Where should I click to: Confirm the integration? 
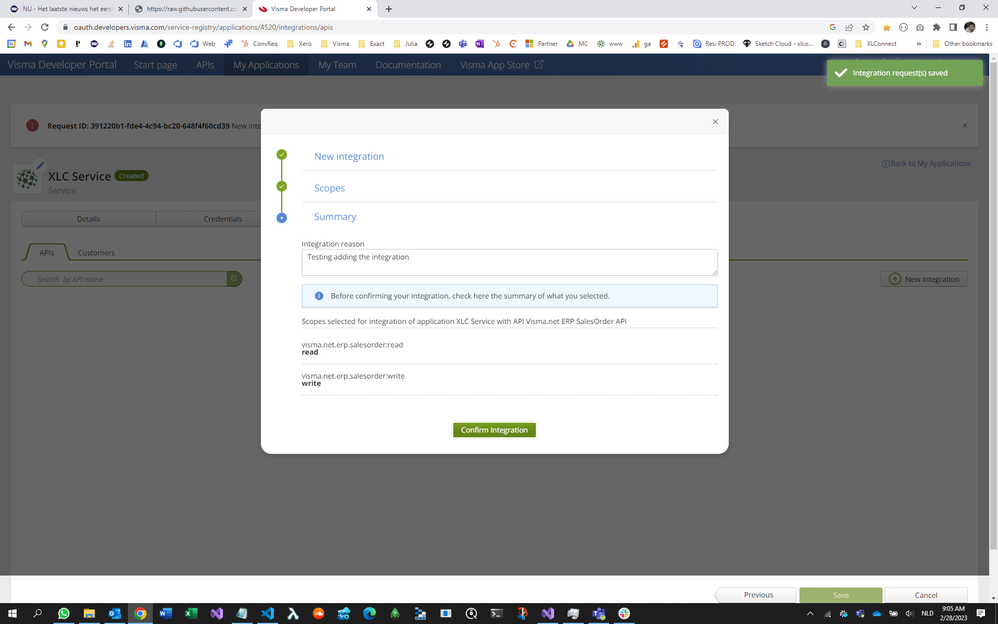(x=494, y=430)
